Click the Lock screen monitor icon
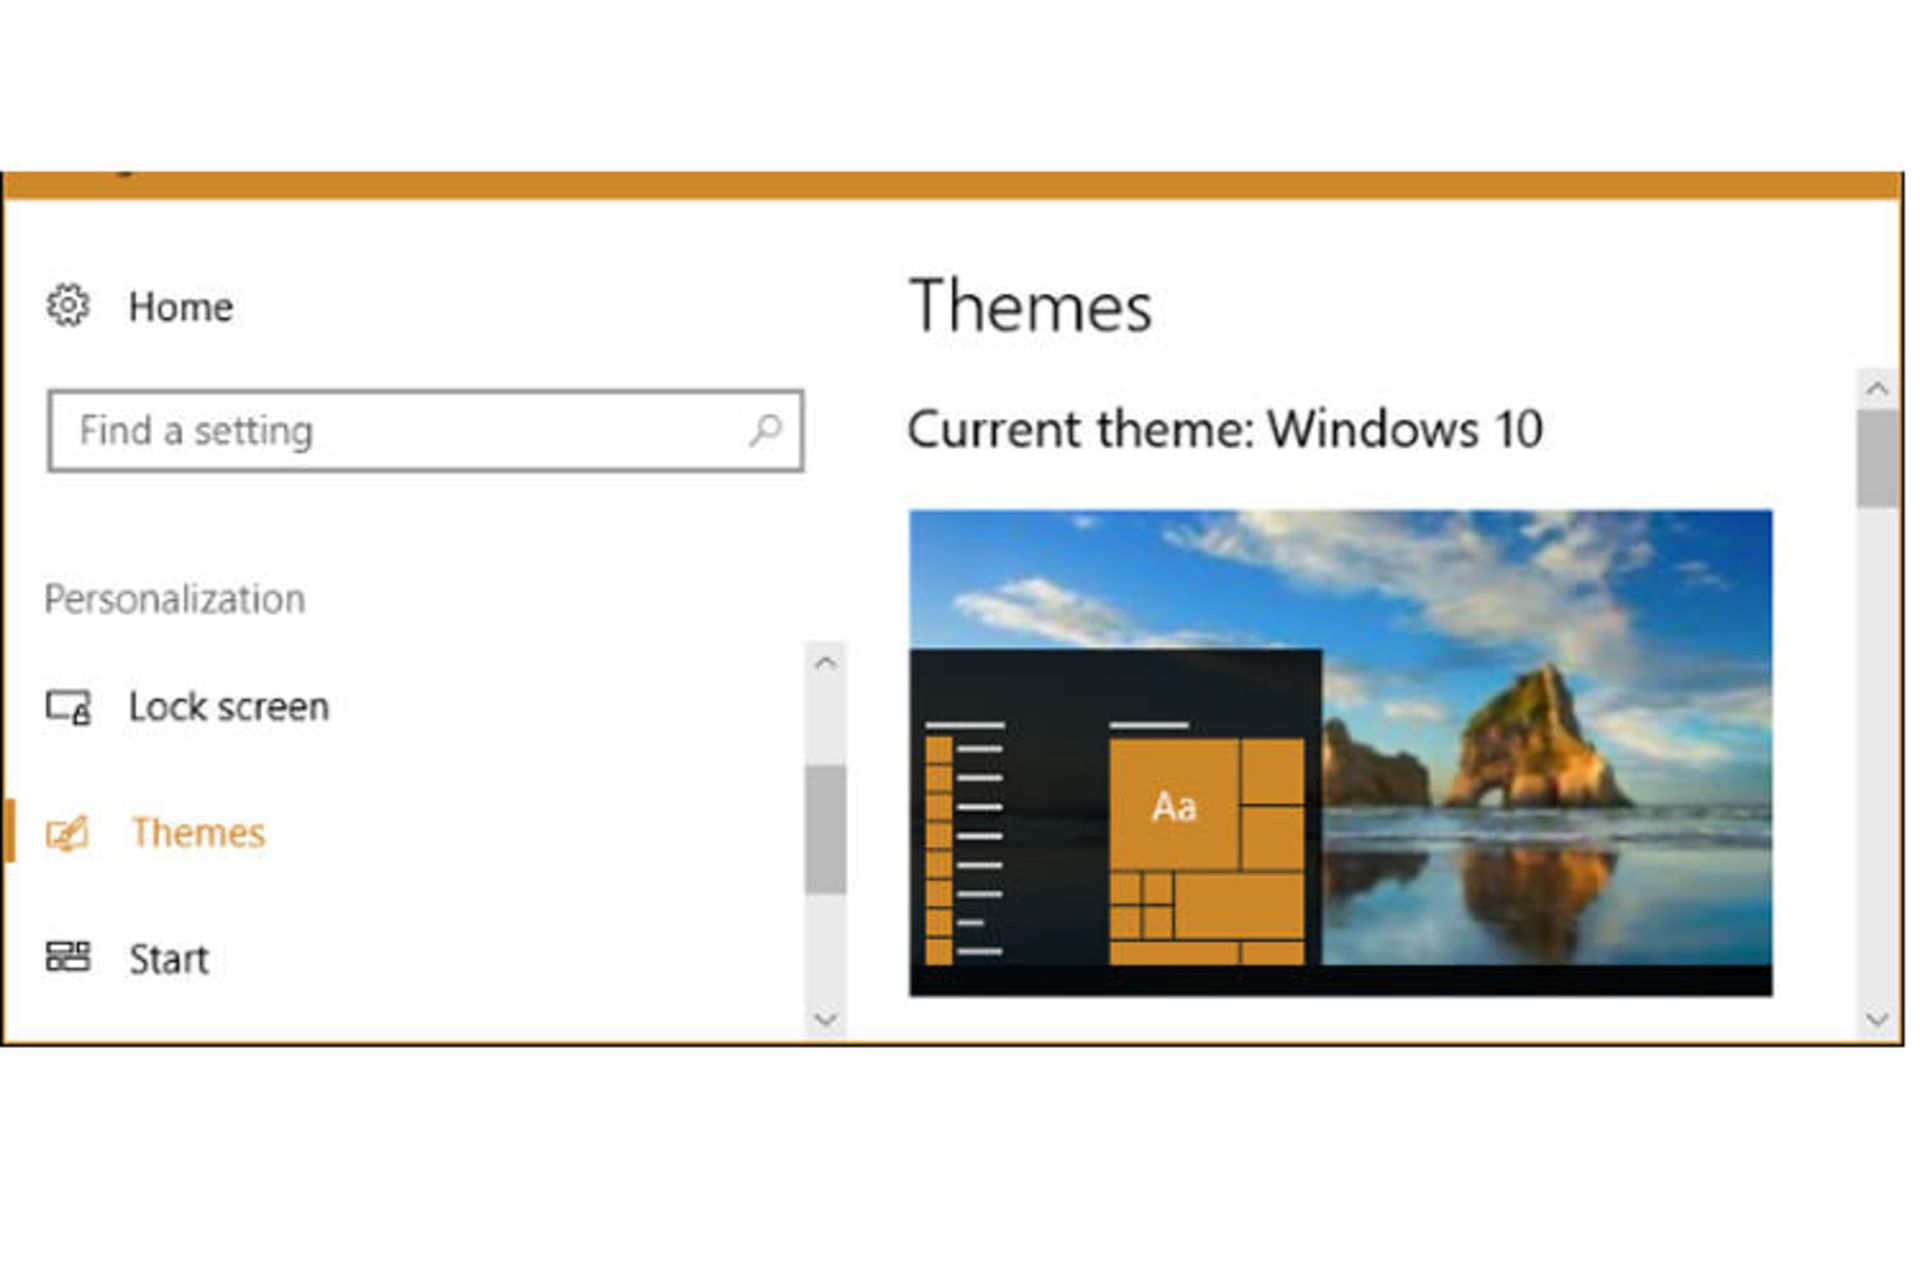This screenshot has width=1920, height=1280. point(68,707)
